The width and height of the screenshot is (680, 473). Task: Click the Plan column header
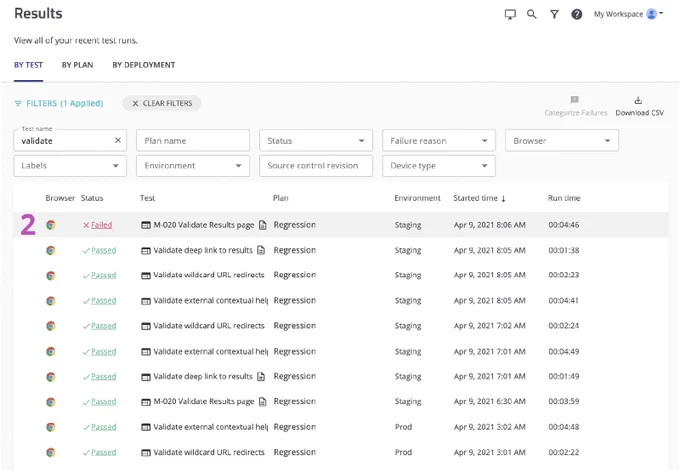tap(281, 198)
